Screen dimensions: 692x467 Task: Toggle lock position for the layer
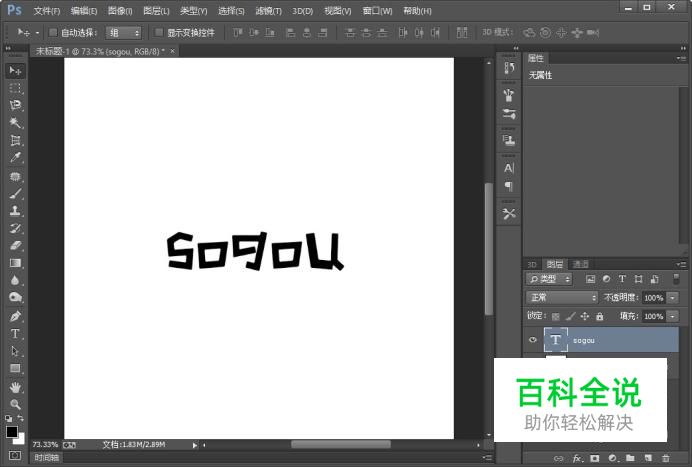[x=585, y=316]
